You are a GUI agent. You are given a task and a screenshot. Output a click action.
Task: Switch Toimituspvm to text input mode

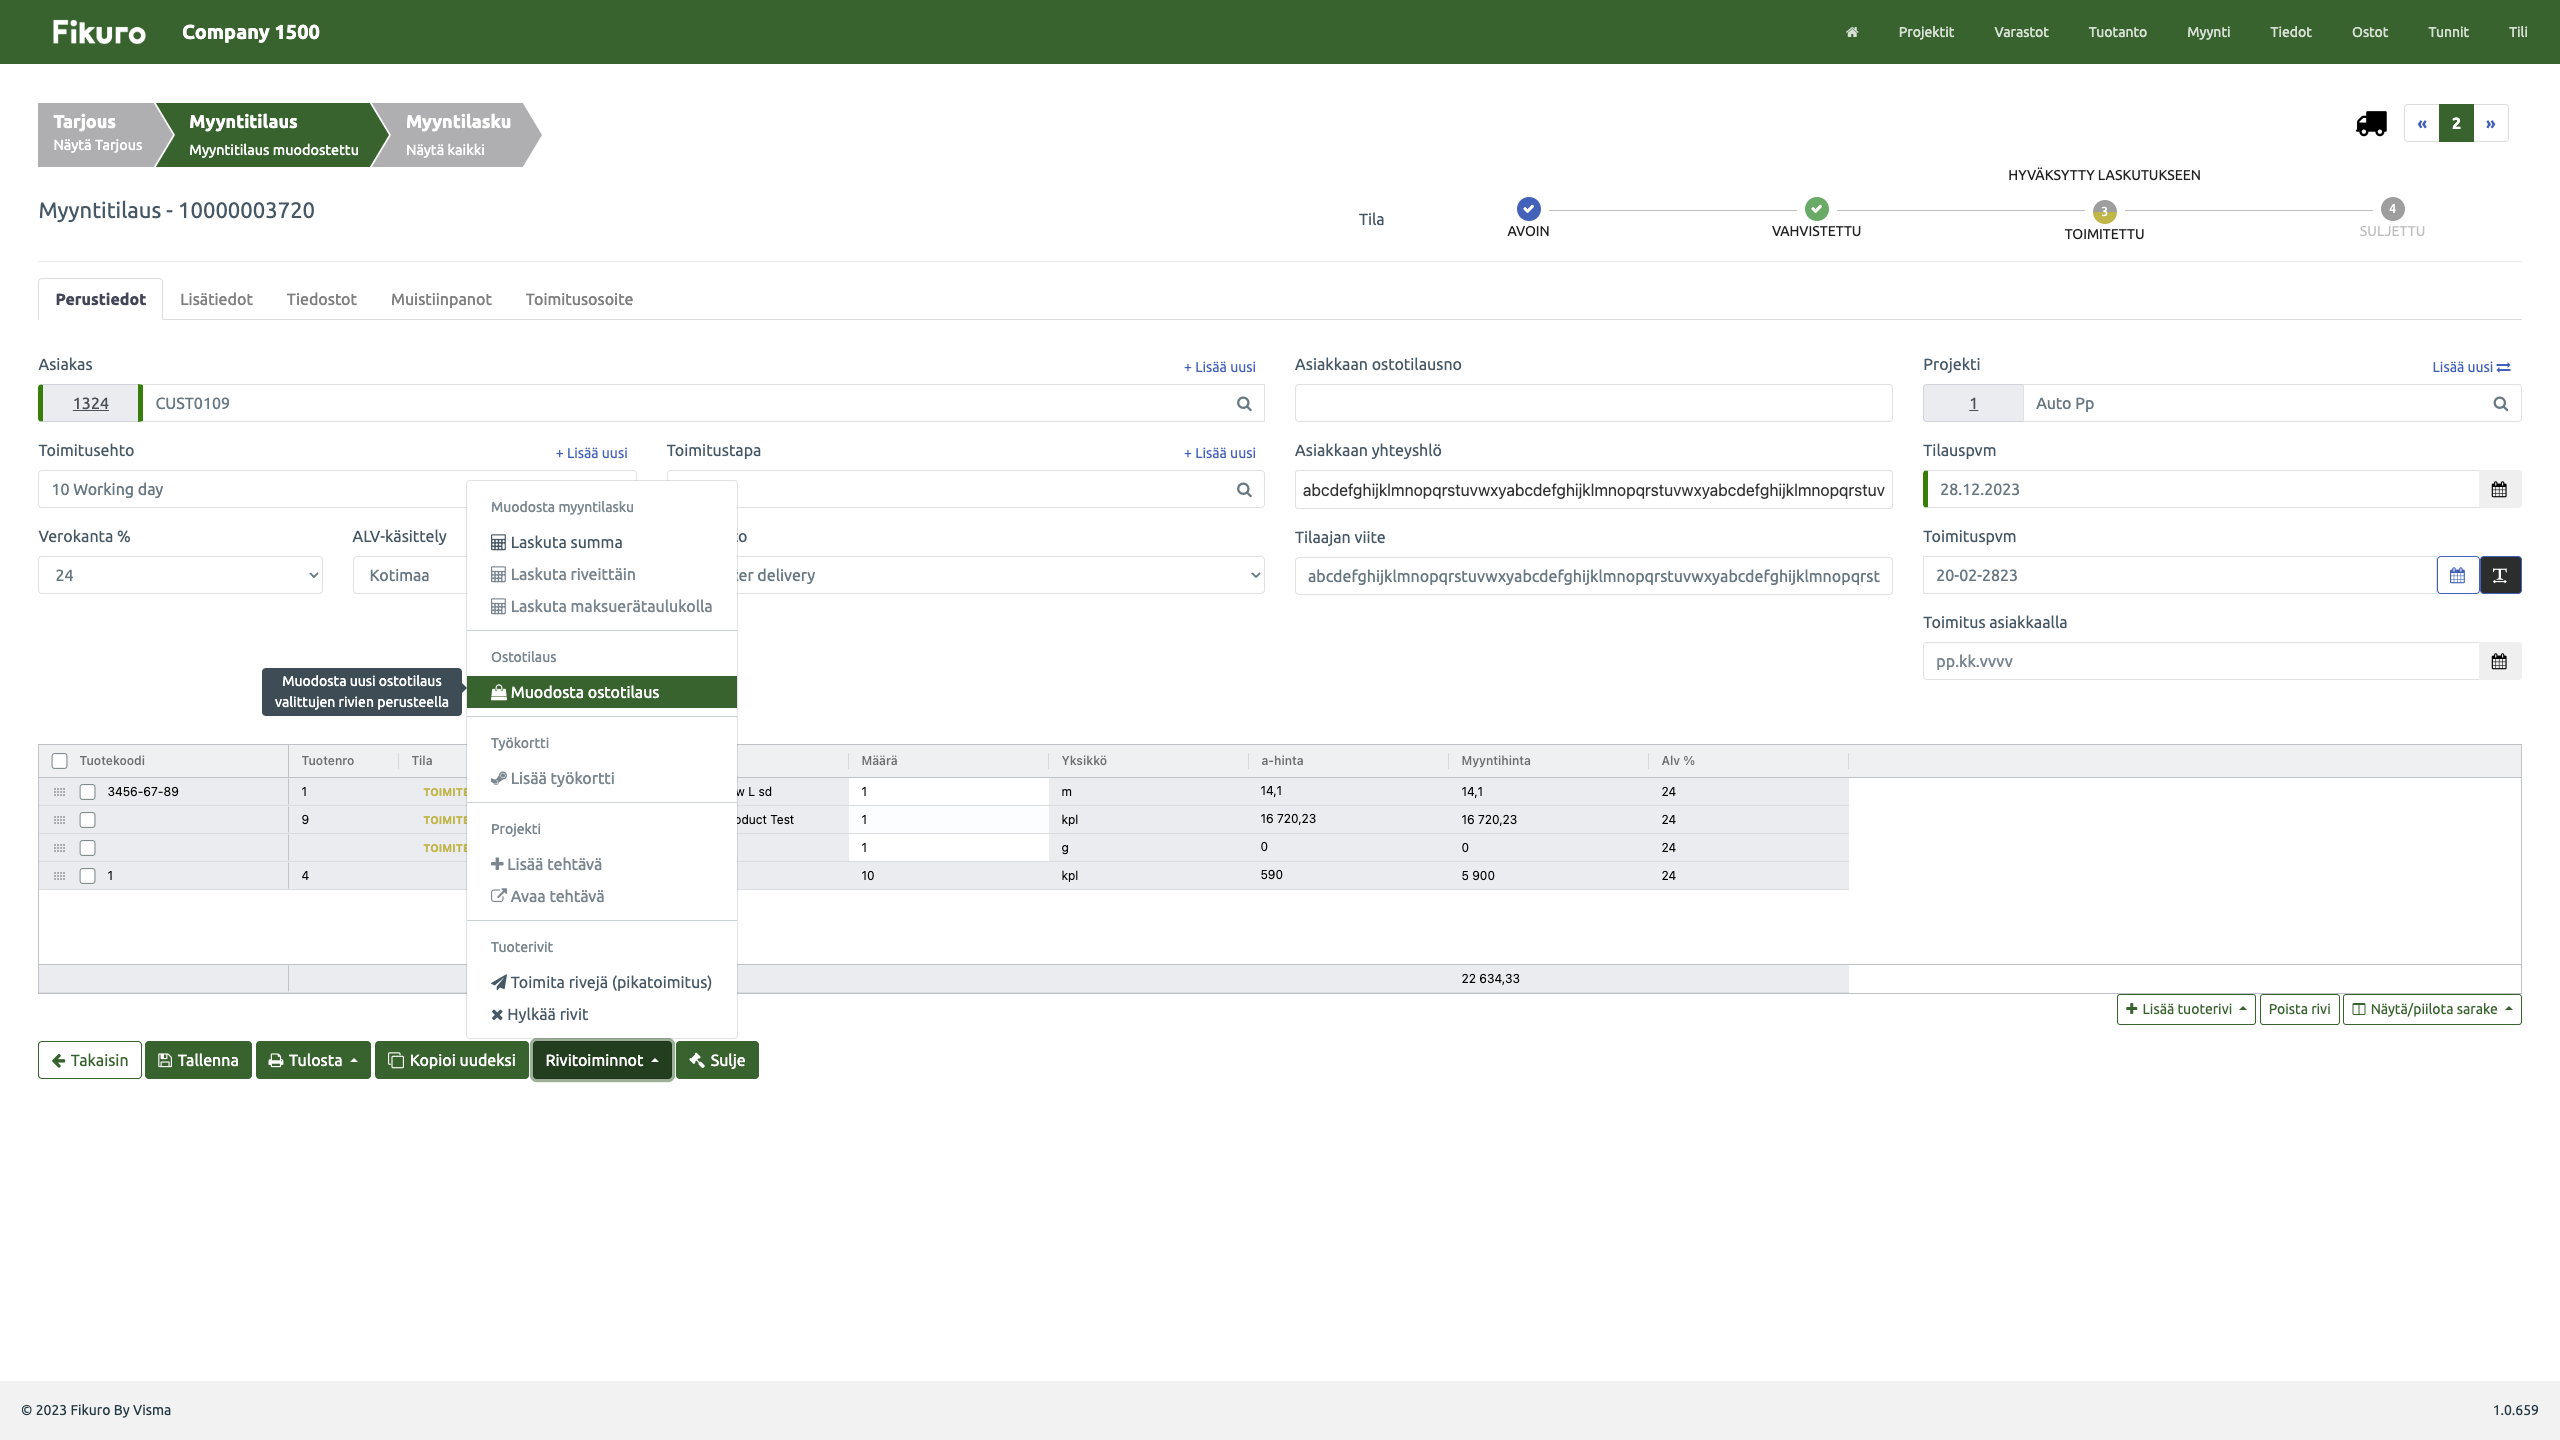pyautogui.click(x=2500, y=575)
